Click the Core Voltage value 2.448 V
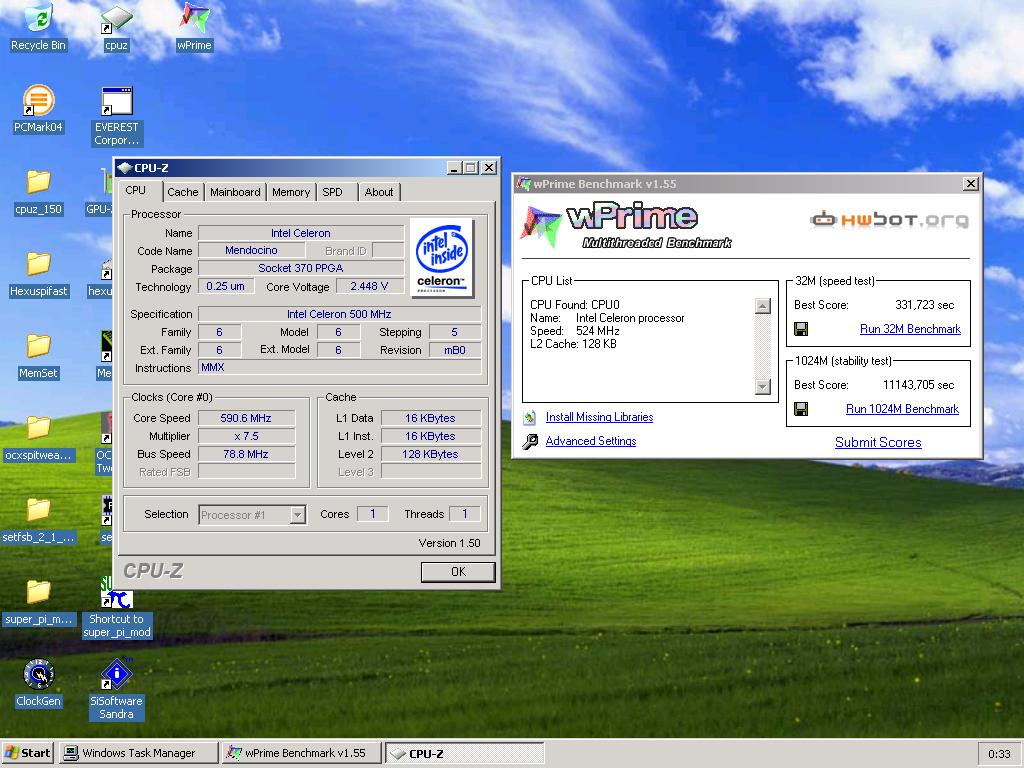 (369, 286)
